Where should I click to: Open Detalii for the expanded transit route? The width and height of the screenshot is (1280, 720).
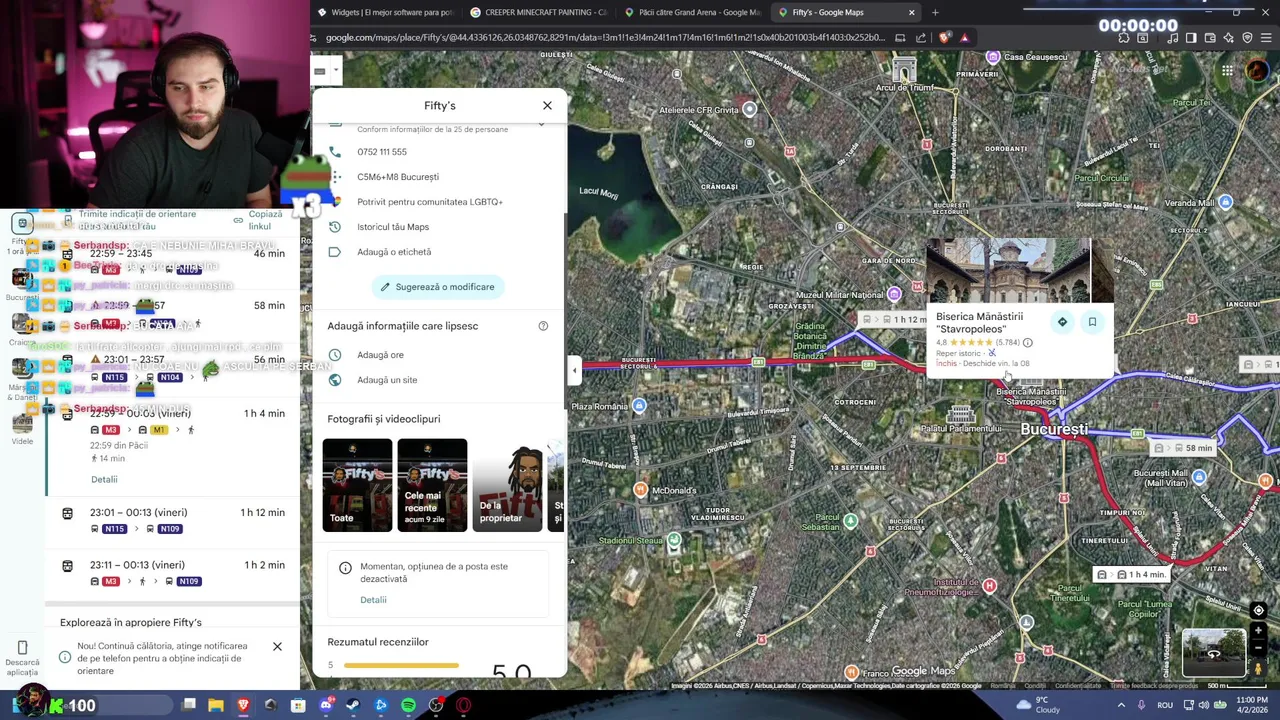click(x=104, y=480)
